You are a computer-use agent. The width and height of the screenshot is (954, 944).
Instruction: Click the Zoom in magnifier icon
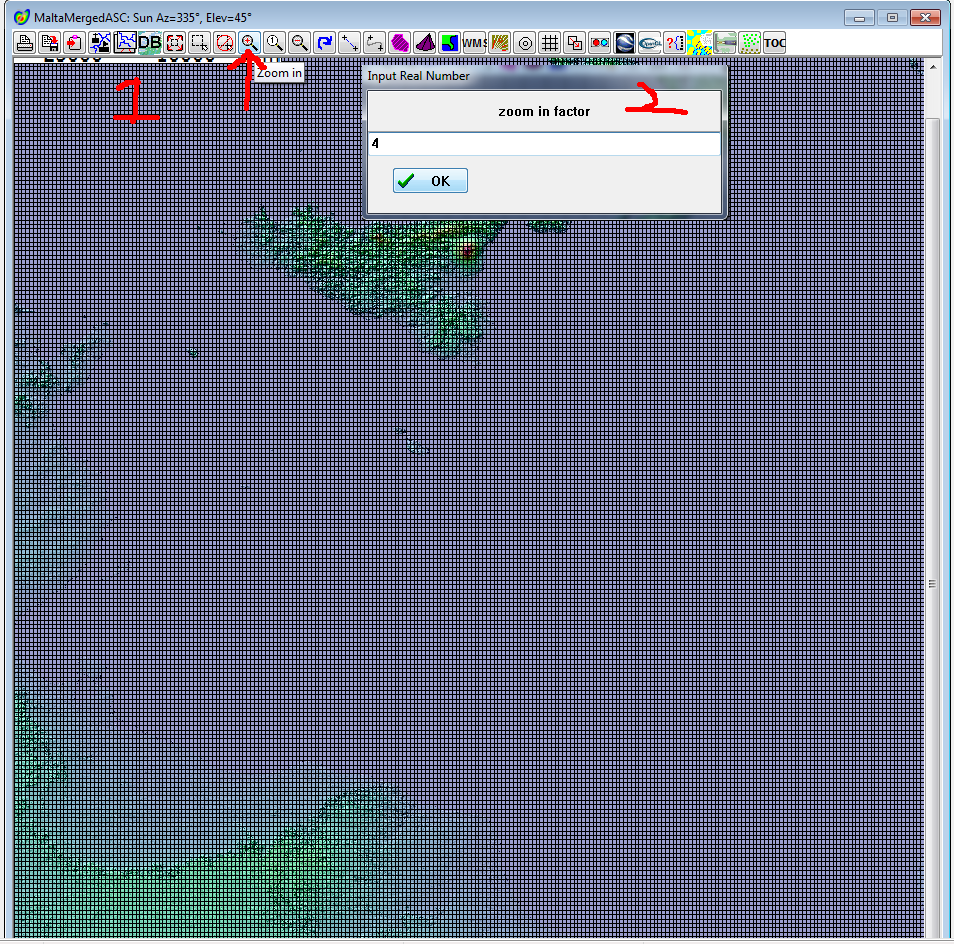tap(249, 43)
